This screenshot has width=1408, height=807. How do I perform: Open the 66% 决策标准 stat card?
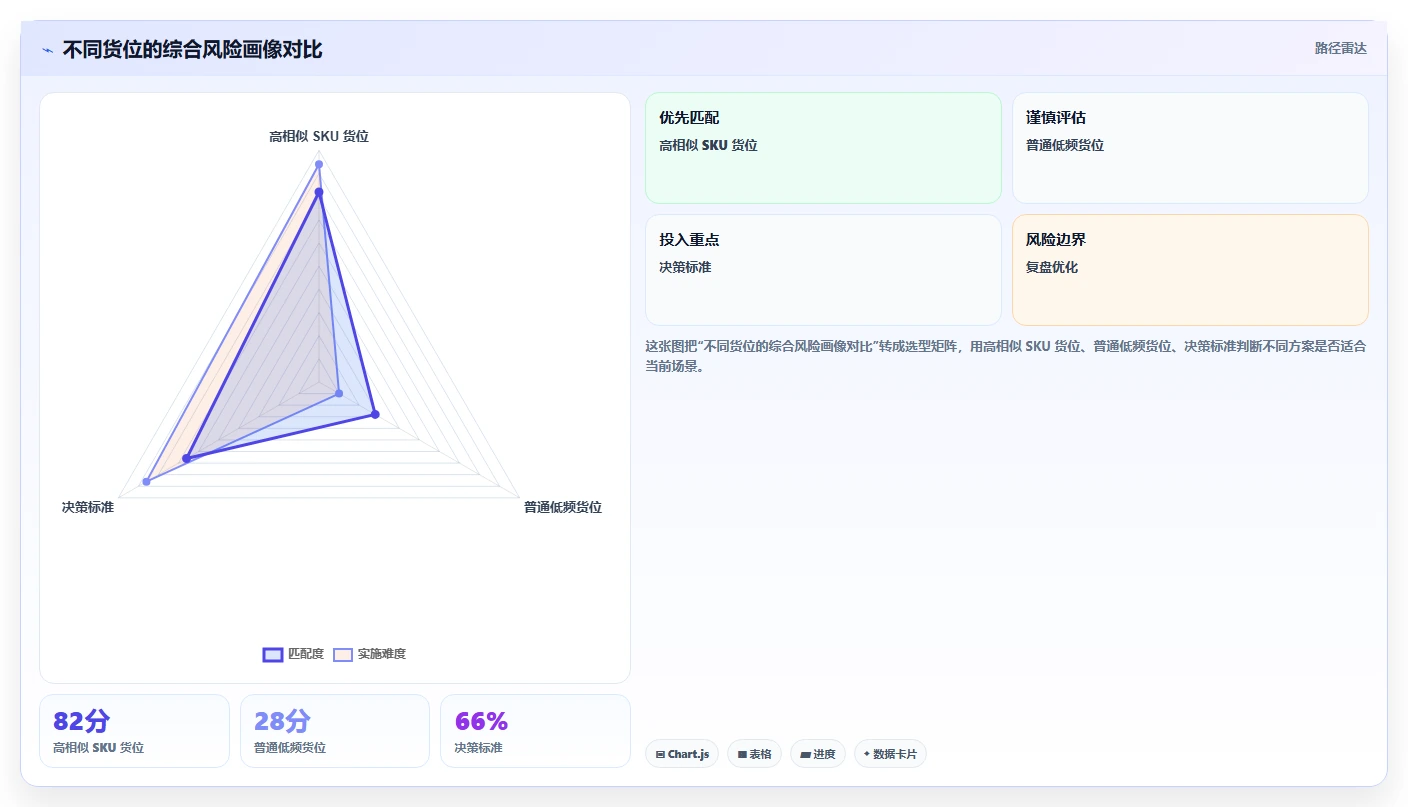pyautogui.click(x=535, y=731)
